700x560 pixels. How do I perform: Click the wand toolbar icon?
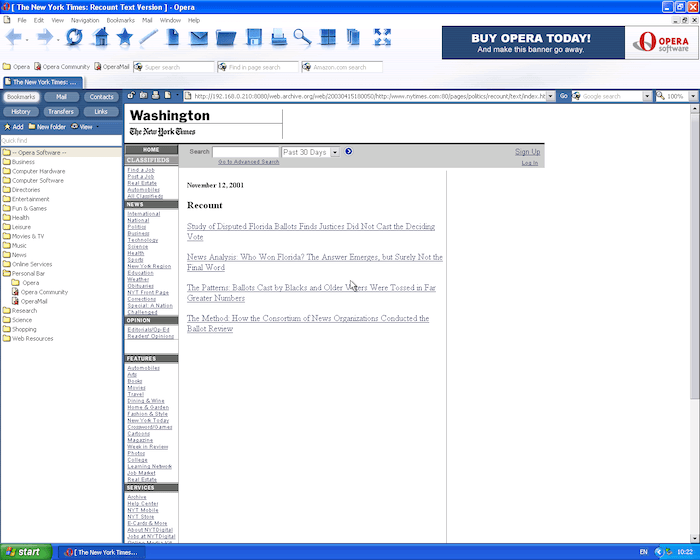click(148, 37)
